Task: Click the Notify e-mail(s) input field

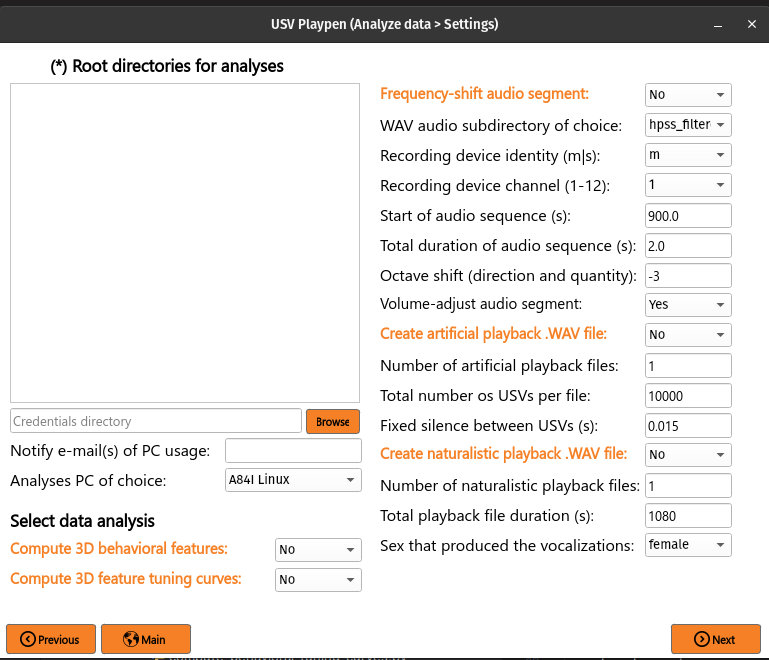Action: tap(293, 451)
